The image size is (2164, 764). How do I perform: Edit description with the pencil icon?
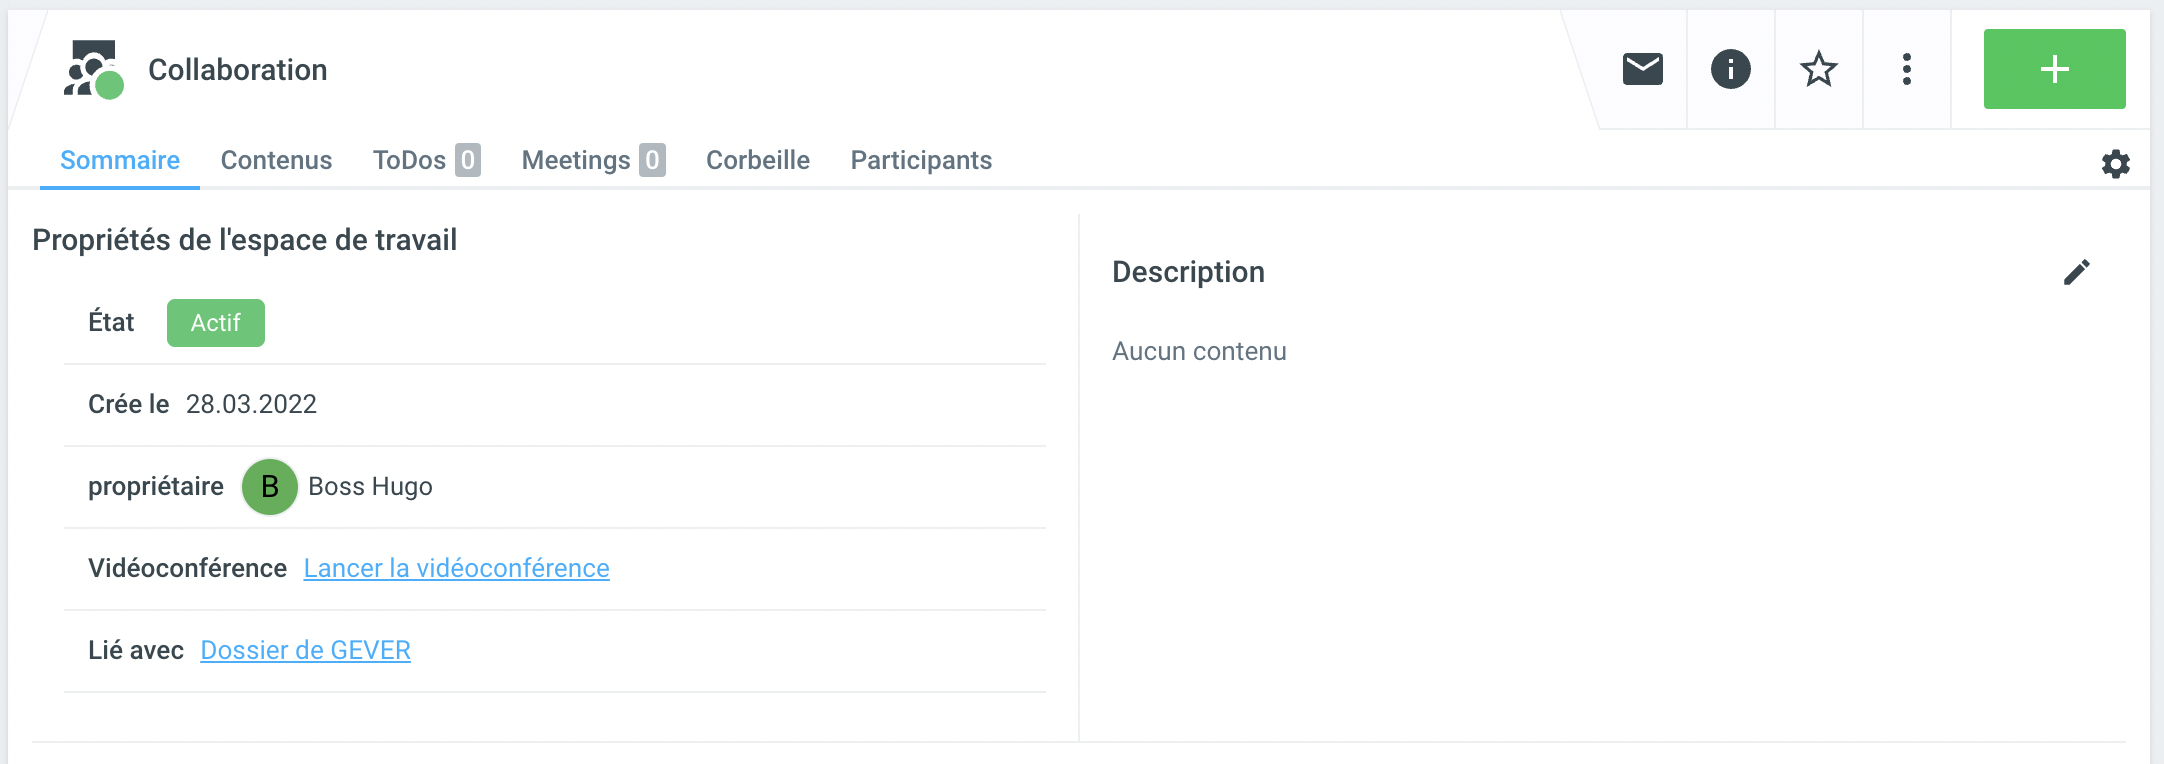2076,272
